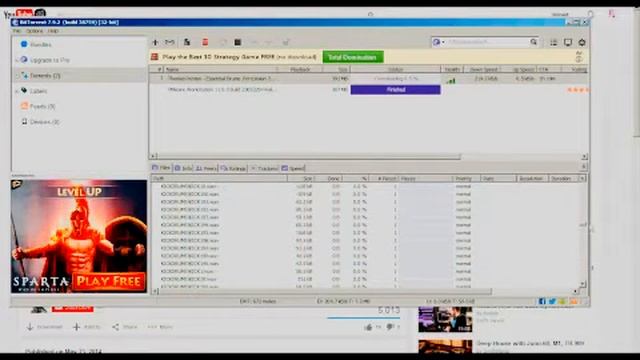Screen dimensions: 640x360
Task: Click the green Total Domination button
Action: point(353,57)
